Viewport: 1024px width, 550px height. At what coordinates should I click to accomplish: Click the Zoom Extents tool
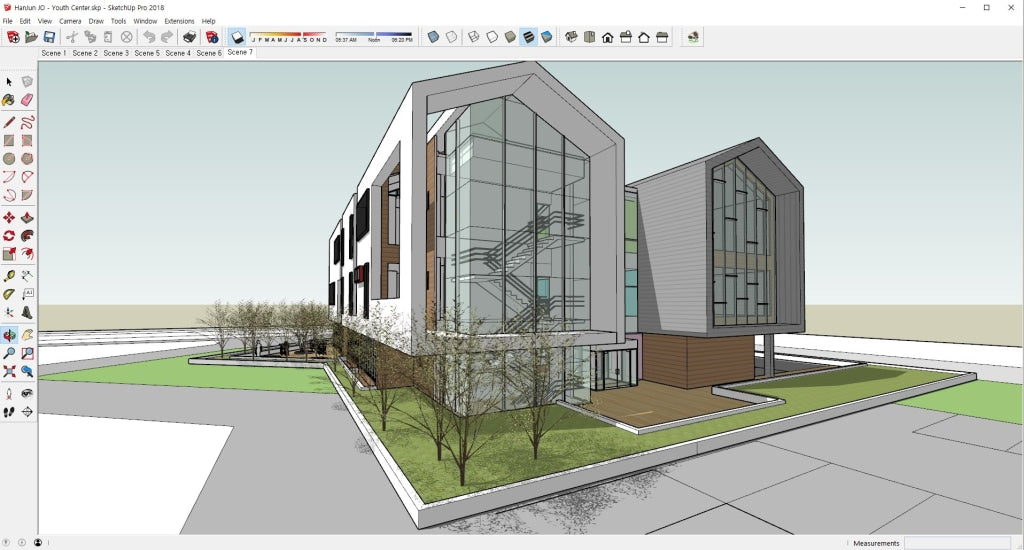click(x=9, y=372)
